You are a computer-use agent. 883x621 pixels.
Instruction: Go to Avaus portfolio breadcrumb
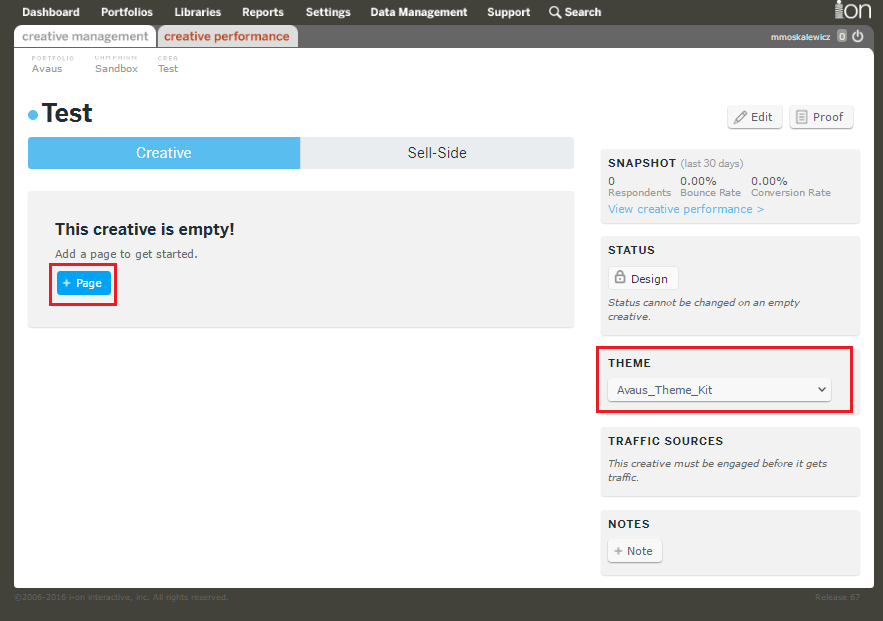47,68
